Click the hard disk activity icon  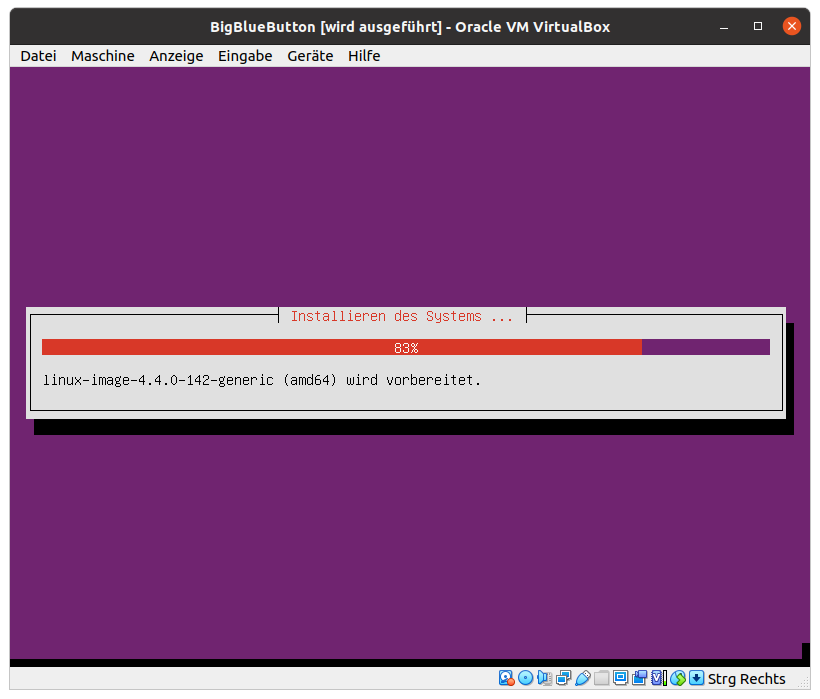[x=507, y=678]
